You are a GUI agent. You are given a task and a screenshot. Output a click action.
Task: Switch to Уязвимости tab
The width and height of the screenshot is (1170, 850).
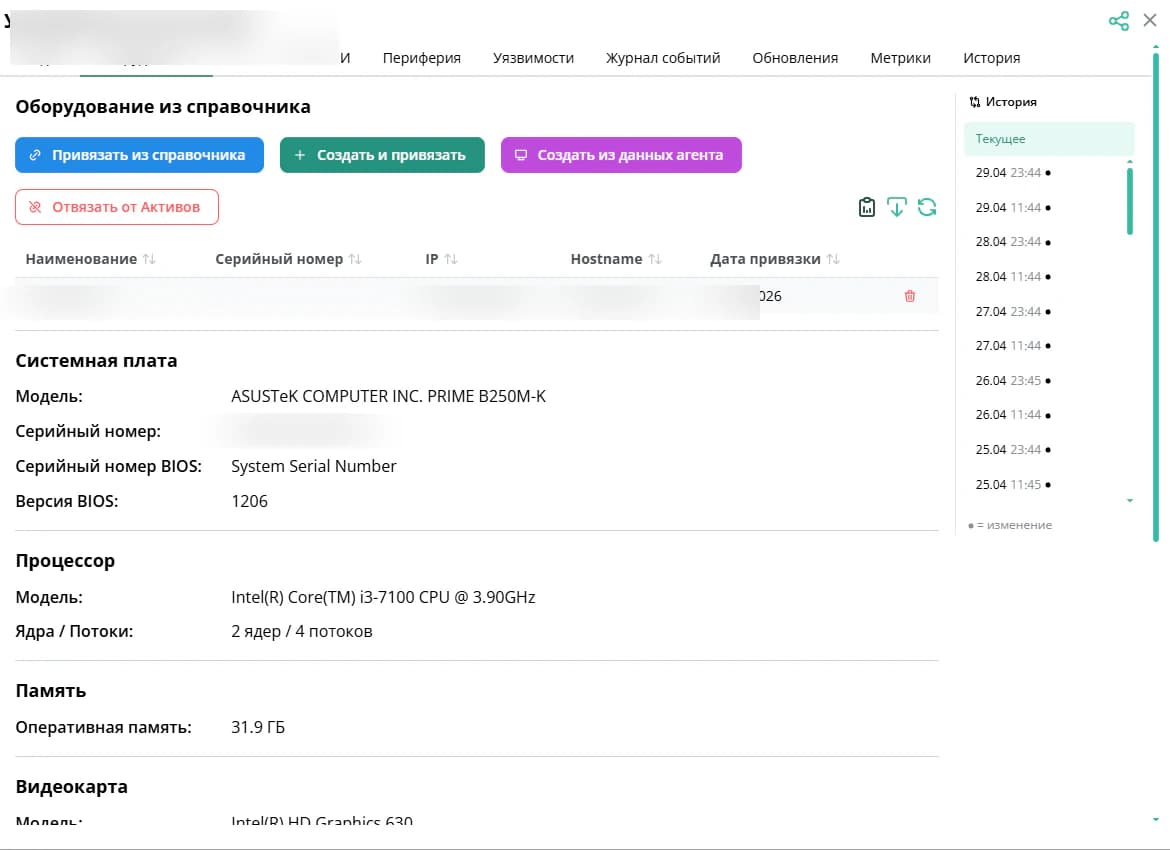pos(534,58)
